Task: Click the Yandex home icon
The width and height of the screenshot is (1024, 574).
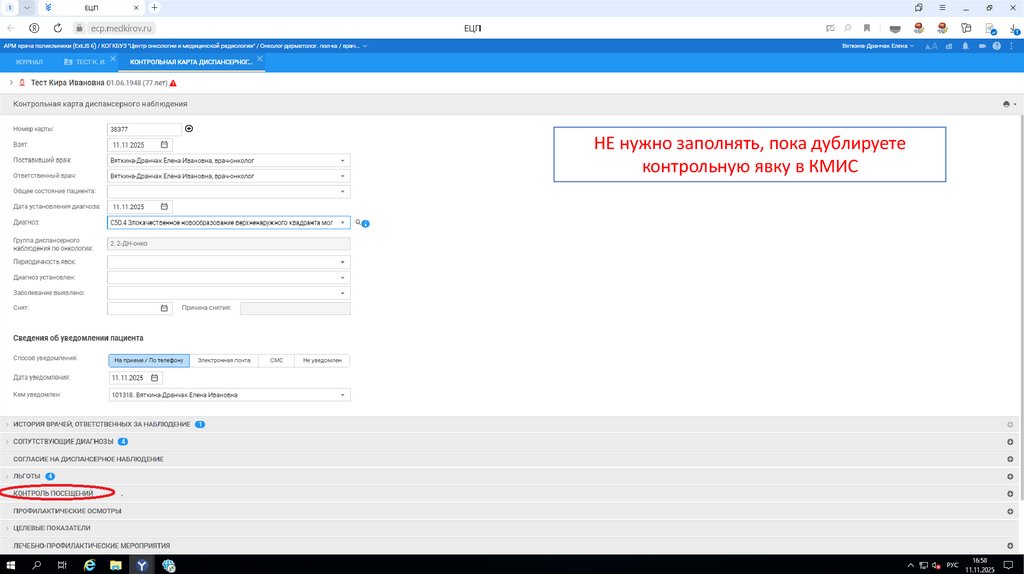Action: 34,28
